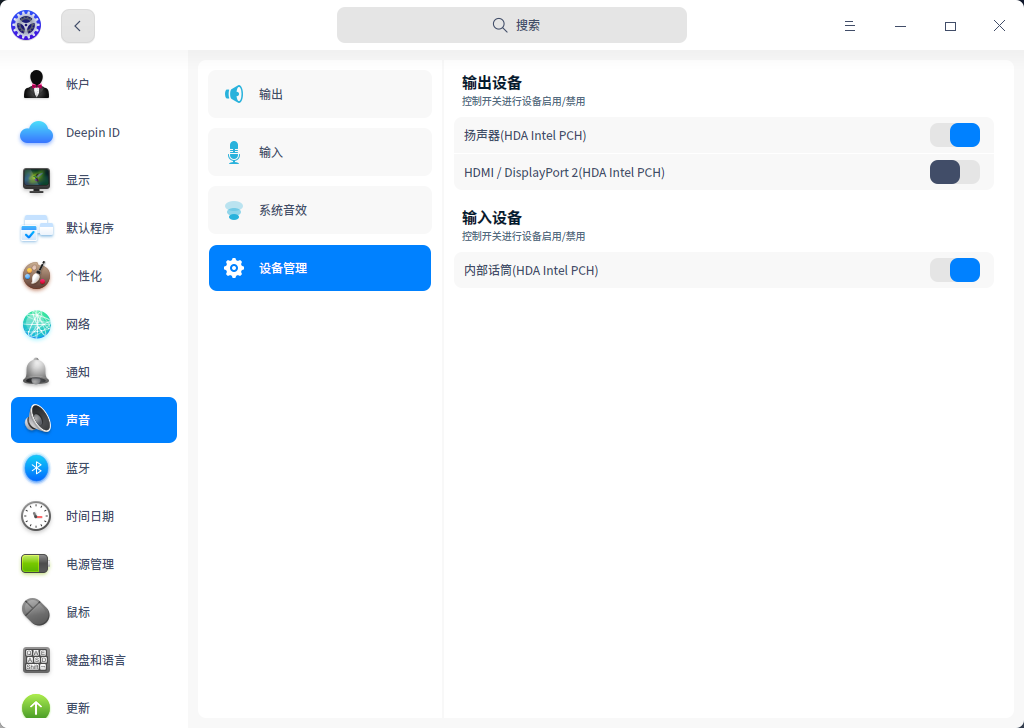The image size is (1024, 728).
Task: Open 个性化 personalization palette icon
Action: (37, 276)
